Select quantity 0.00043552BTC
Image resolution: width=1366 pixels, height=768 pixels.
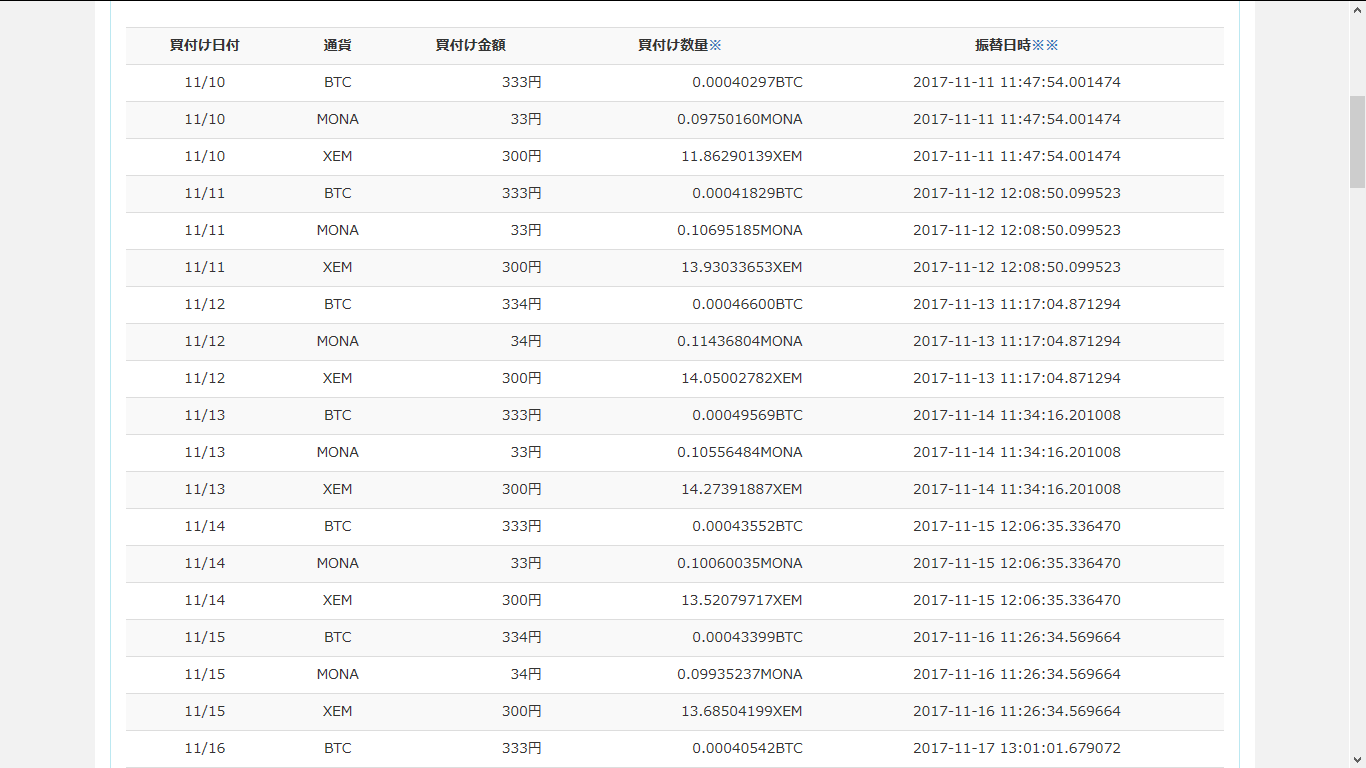(x=747, y=526)
